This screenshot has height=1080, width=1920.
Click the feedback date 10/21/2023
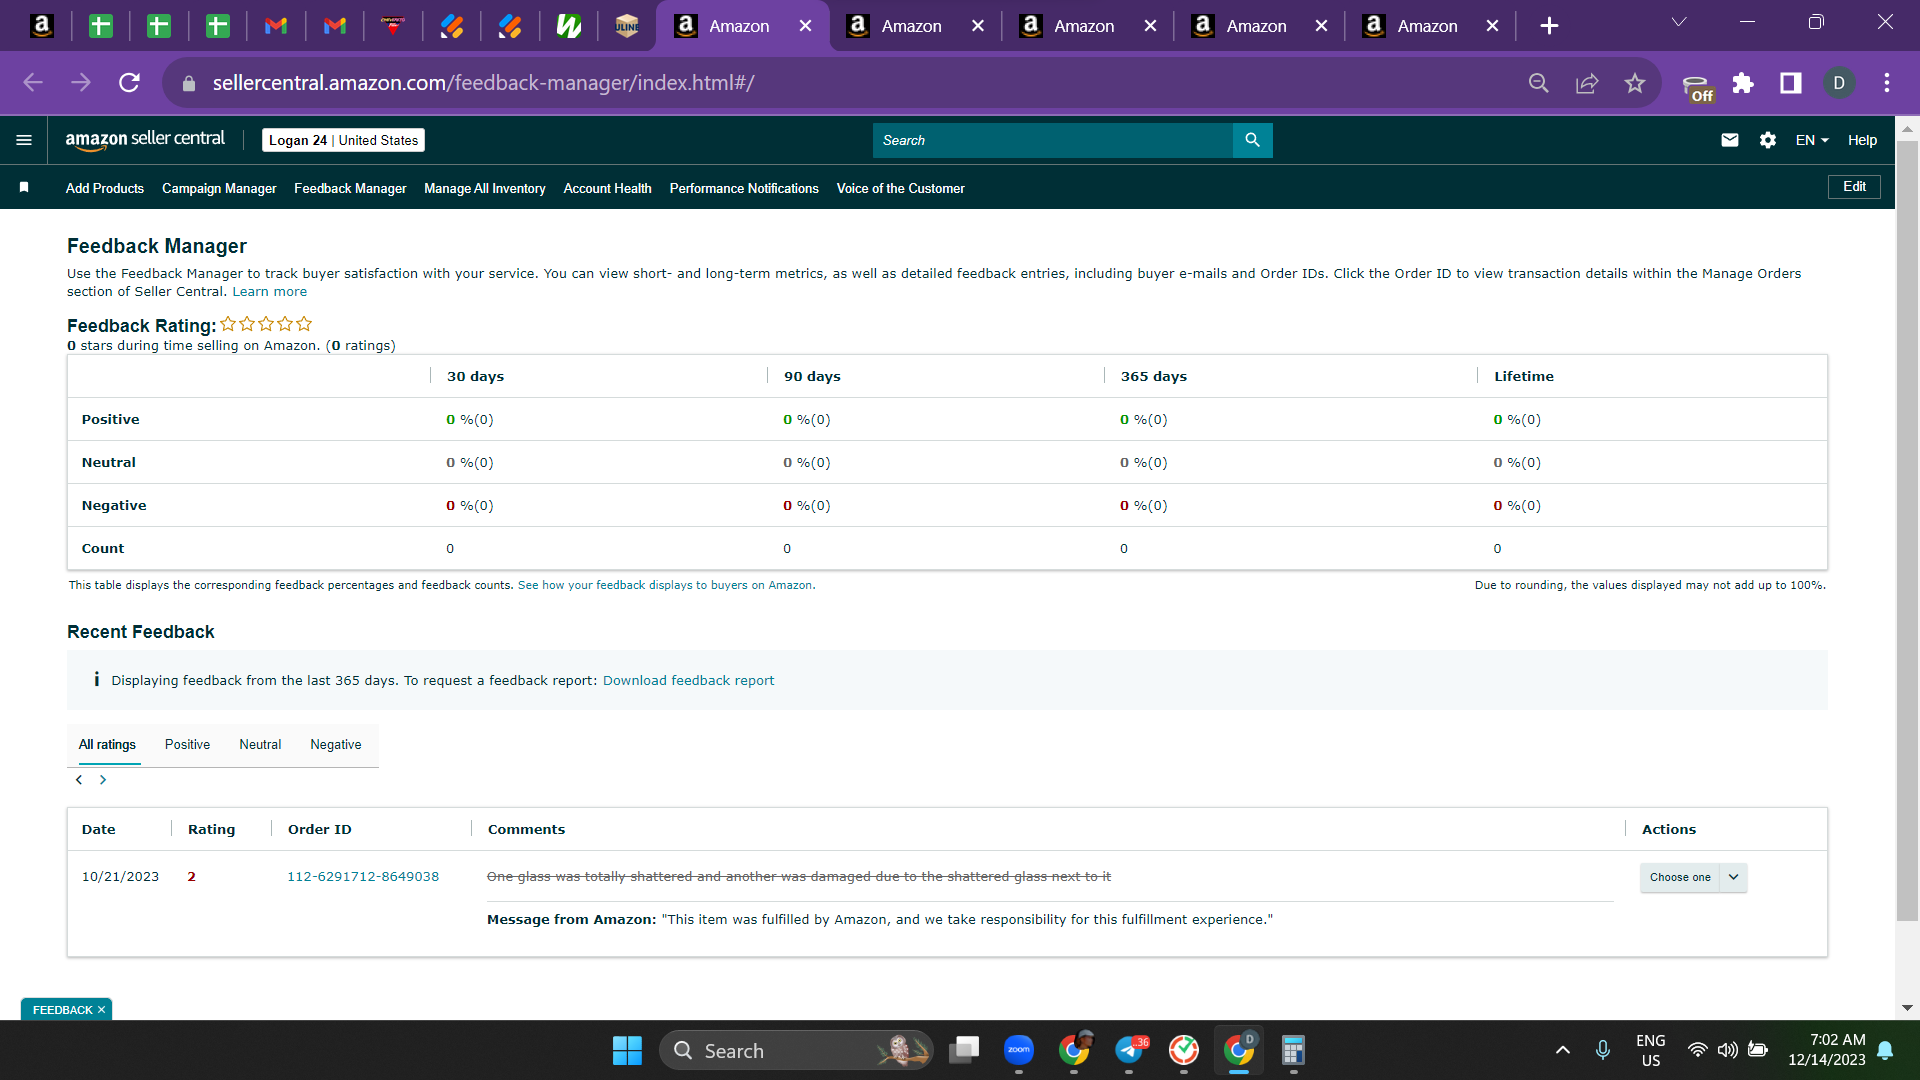coord(120,877)
